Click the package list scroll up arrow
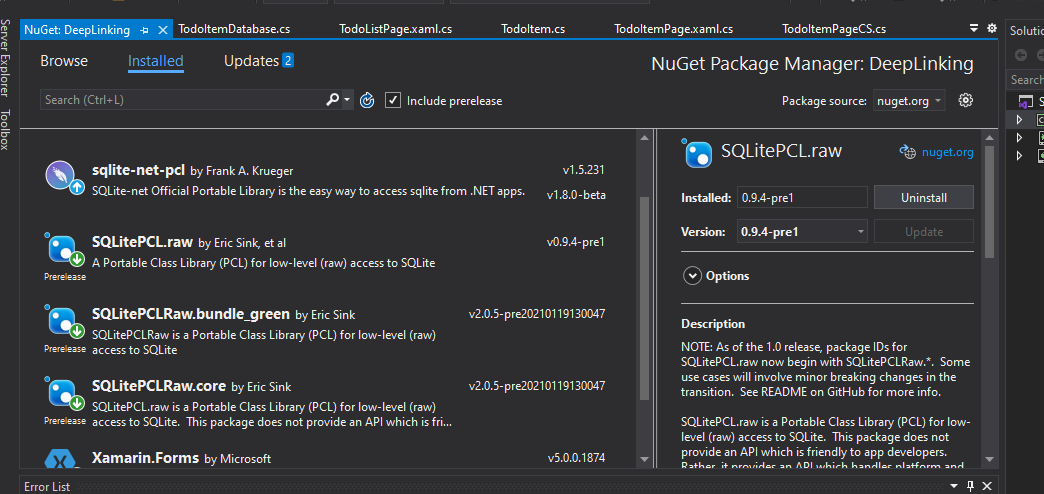Screen dimensions: 1044x494 click(644, 138)
